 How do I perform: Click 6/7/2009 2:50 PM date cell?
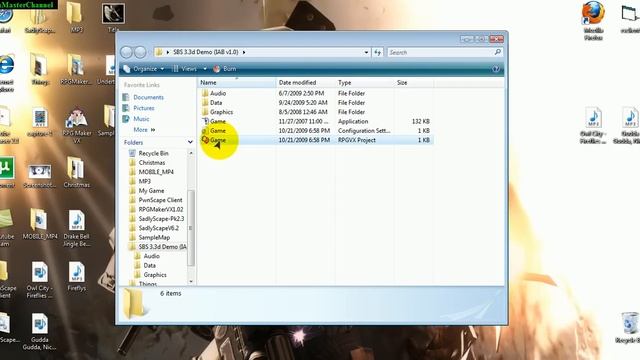301,93
